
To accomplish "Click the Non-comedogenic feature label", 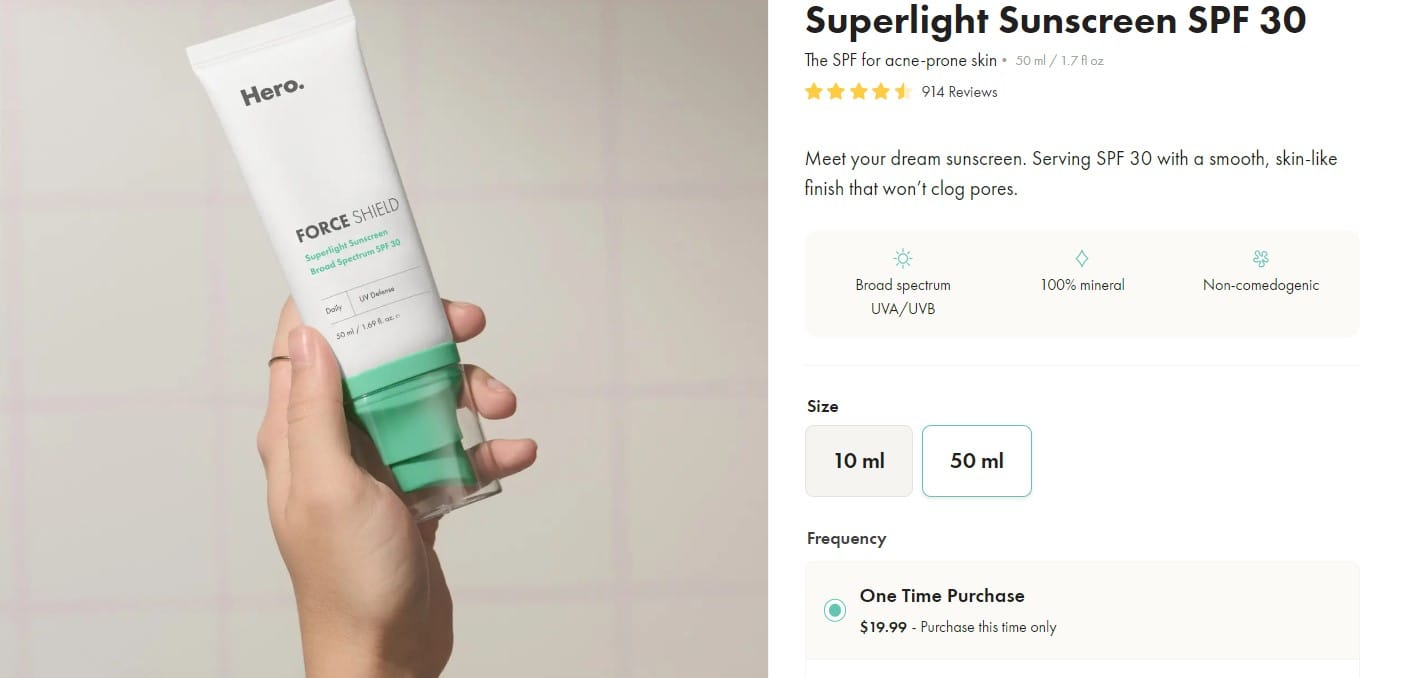I will coord(1260,285).
